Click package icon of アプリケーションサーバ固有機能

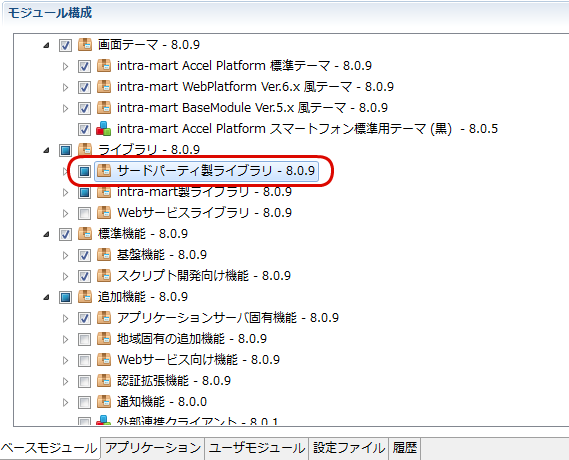pyautogui.click(x=104, y=318)
